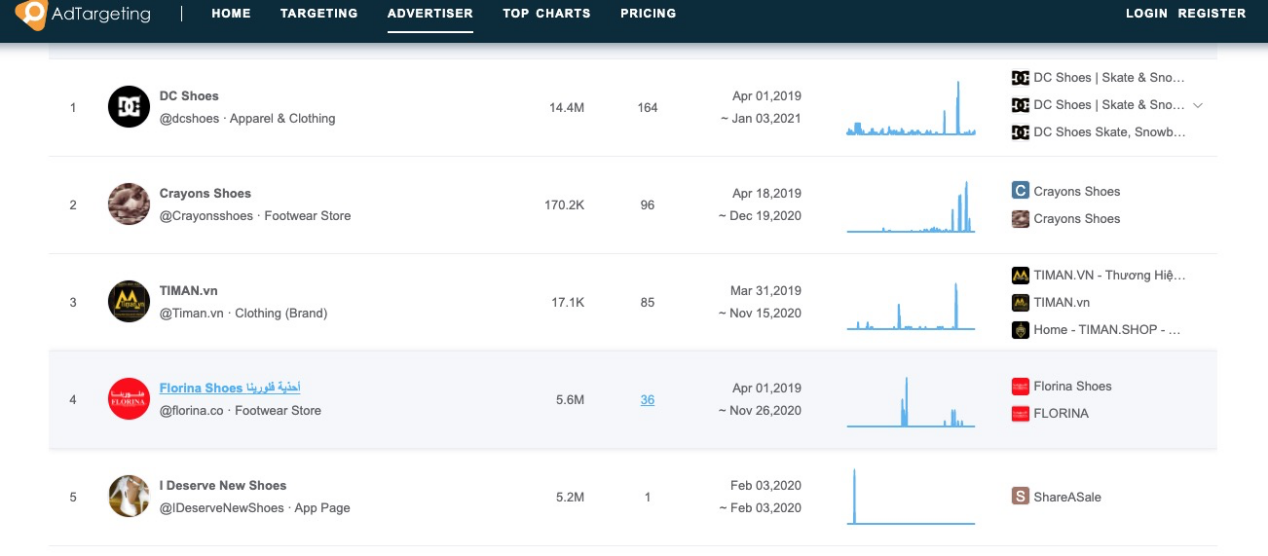Click the I Deserve New Shoes avatar
This screenshot has height=556, width=1268.
click(129, 496)
